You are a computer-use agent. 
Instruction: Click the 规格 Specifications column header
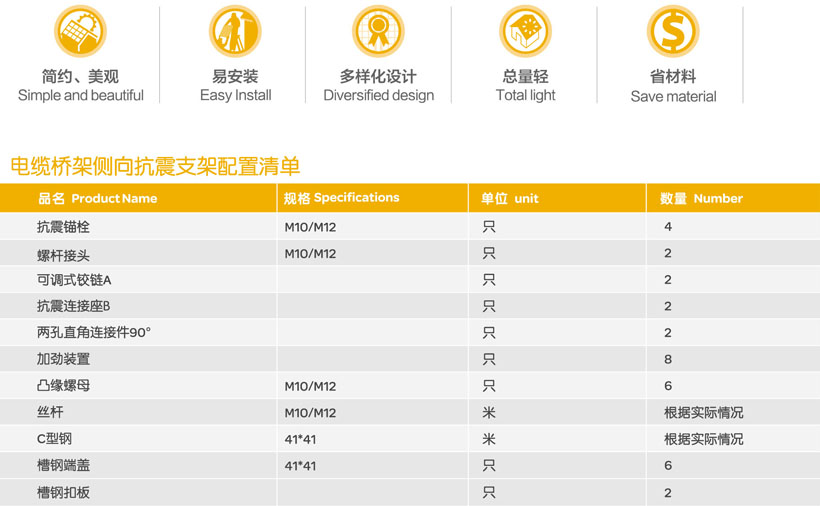(341, 198)
